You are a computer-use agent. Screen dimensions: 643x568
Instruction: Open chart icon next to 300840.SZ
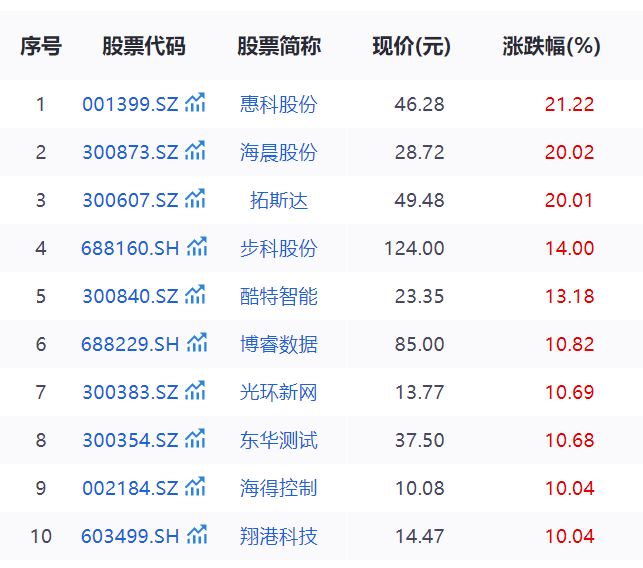click(195, 294)
